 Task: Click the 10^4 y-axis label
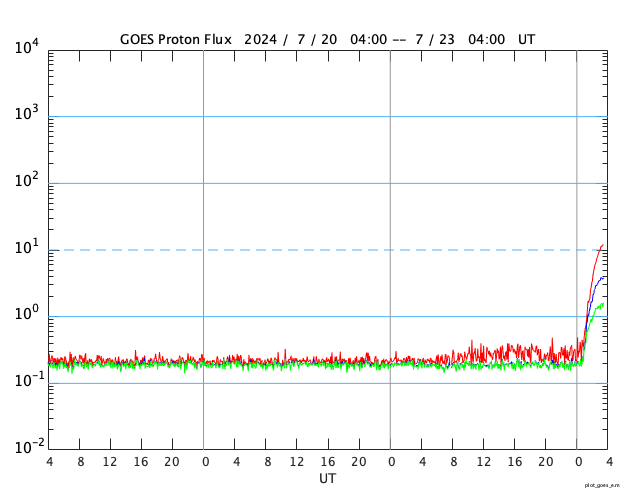point(27,47)
